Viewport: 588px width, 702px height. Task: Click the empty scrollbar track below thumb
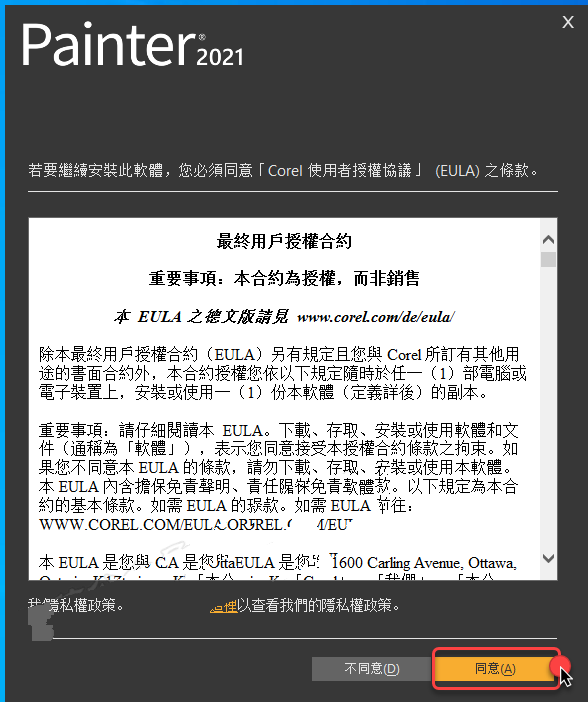[548, 407]
